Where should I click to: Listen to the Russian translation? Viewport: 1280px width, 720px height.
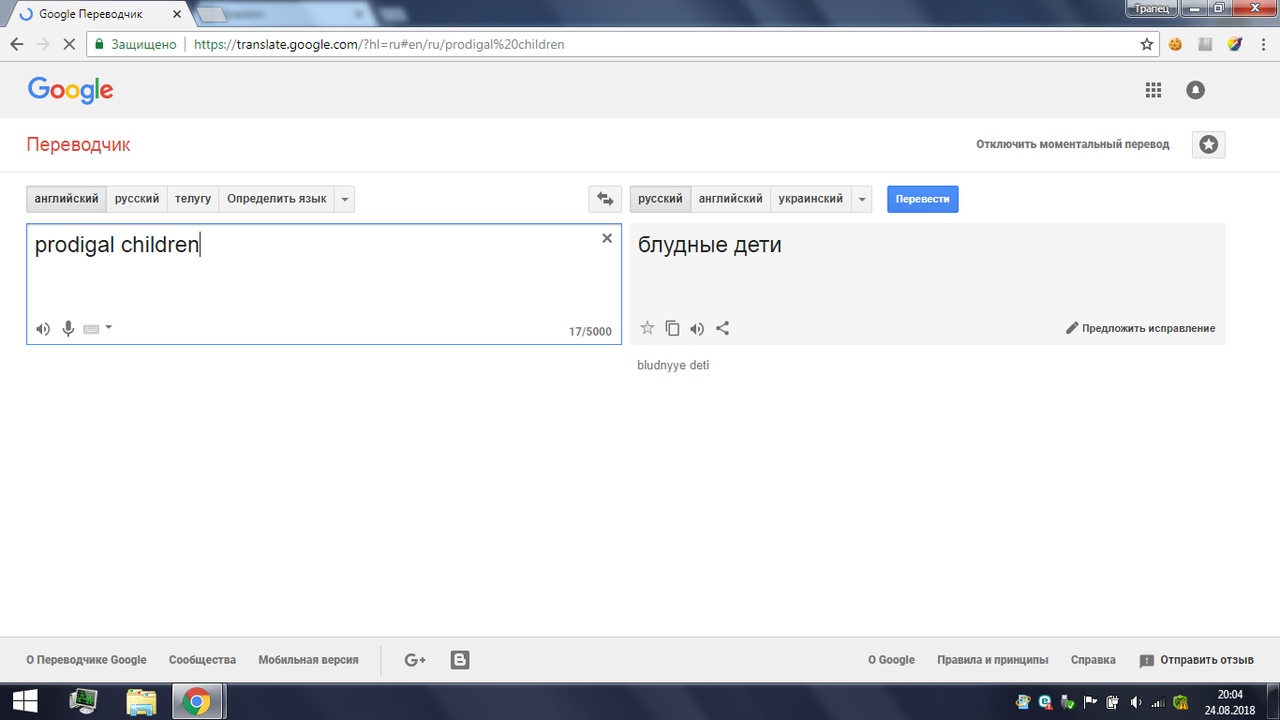(697, 328)
